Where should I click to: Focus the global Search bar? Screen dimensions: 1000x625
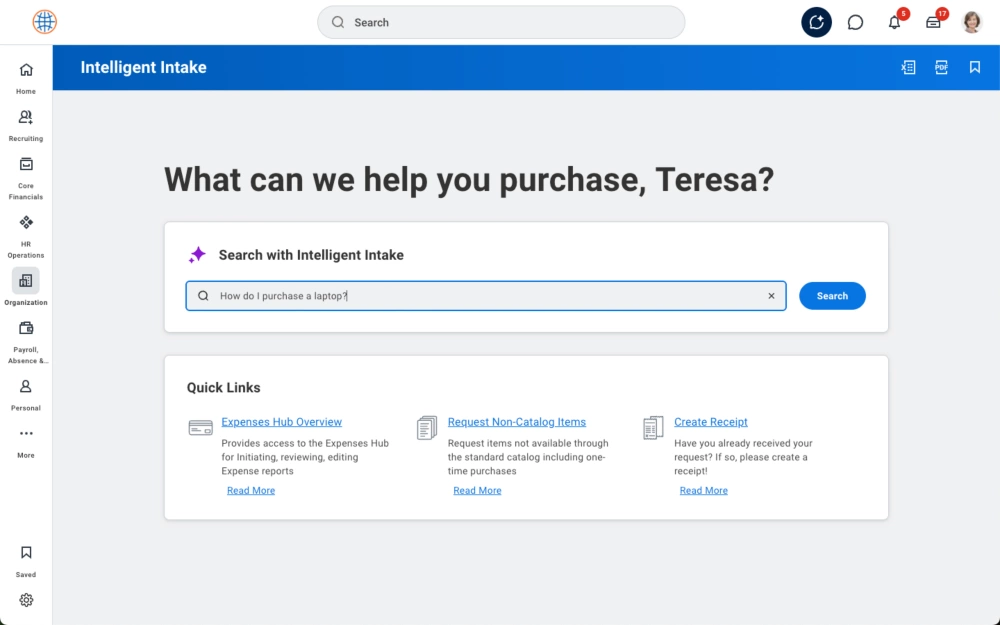coord(501,22)
